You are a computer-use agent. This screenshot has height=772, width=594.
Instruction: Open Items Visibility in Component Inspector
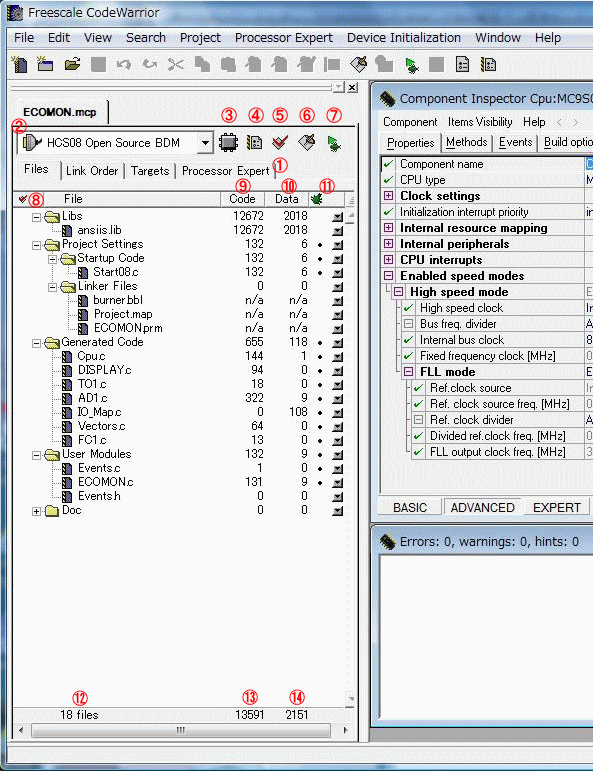480,122
